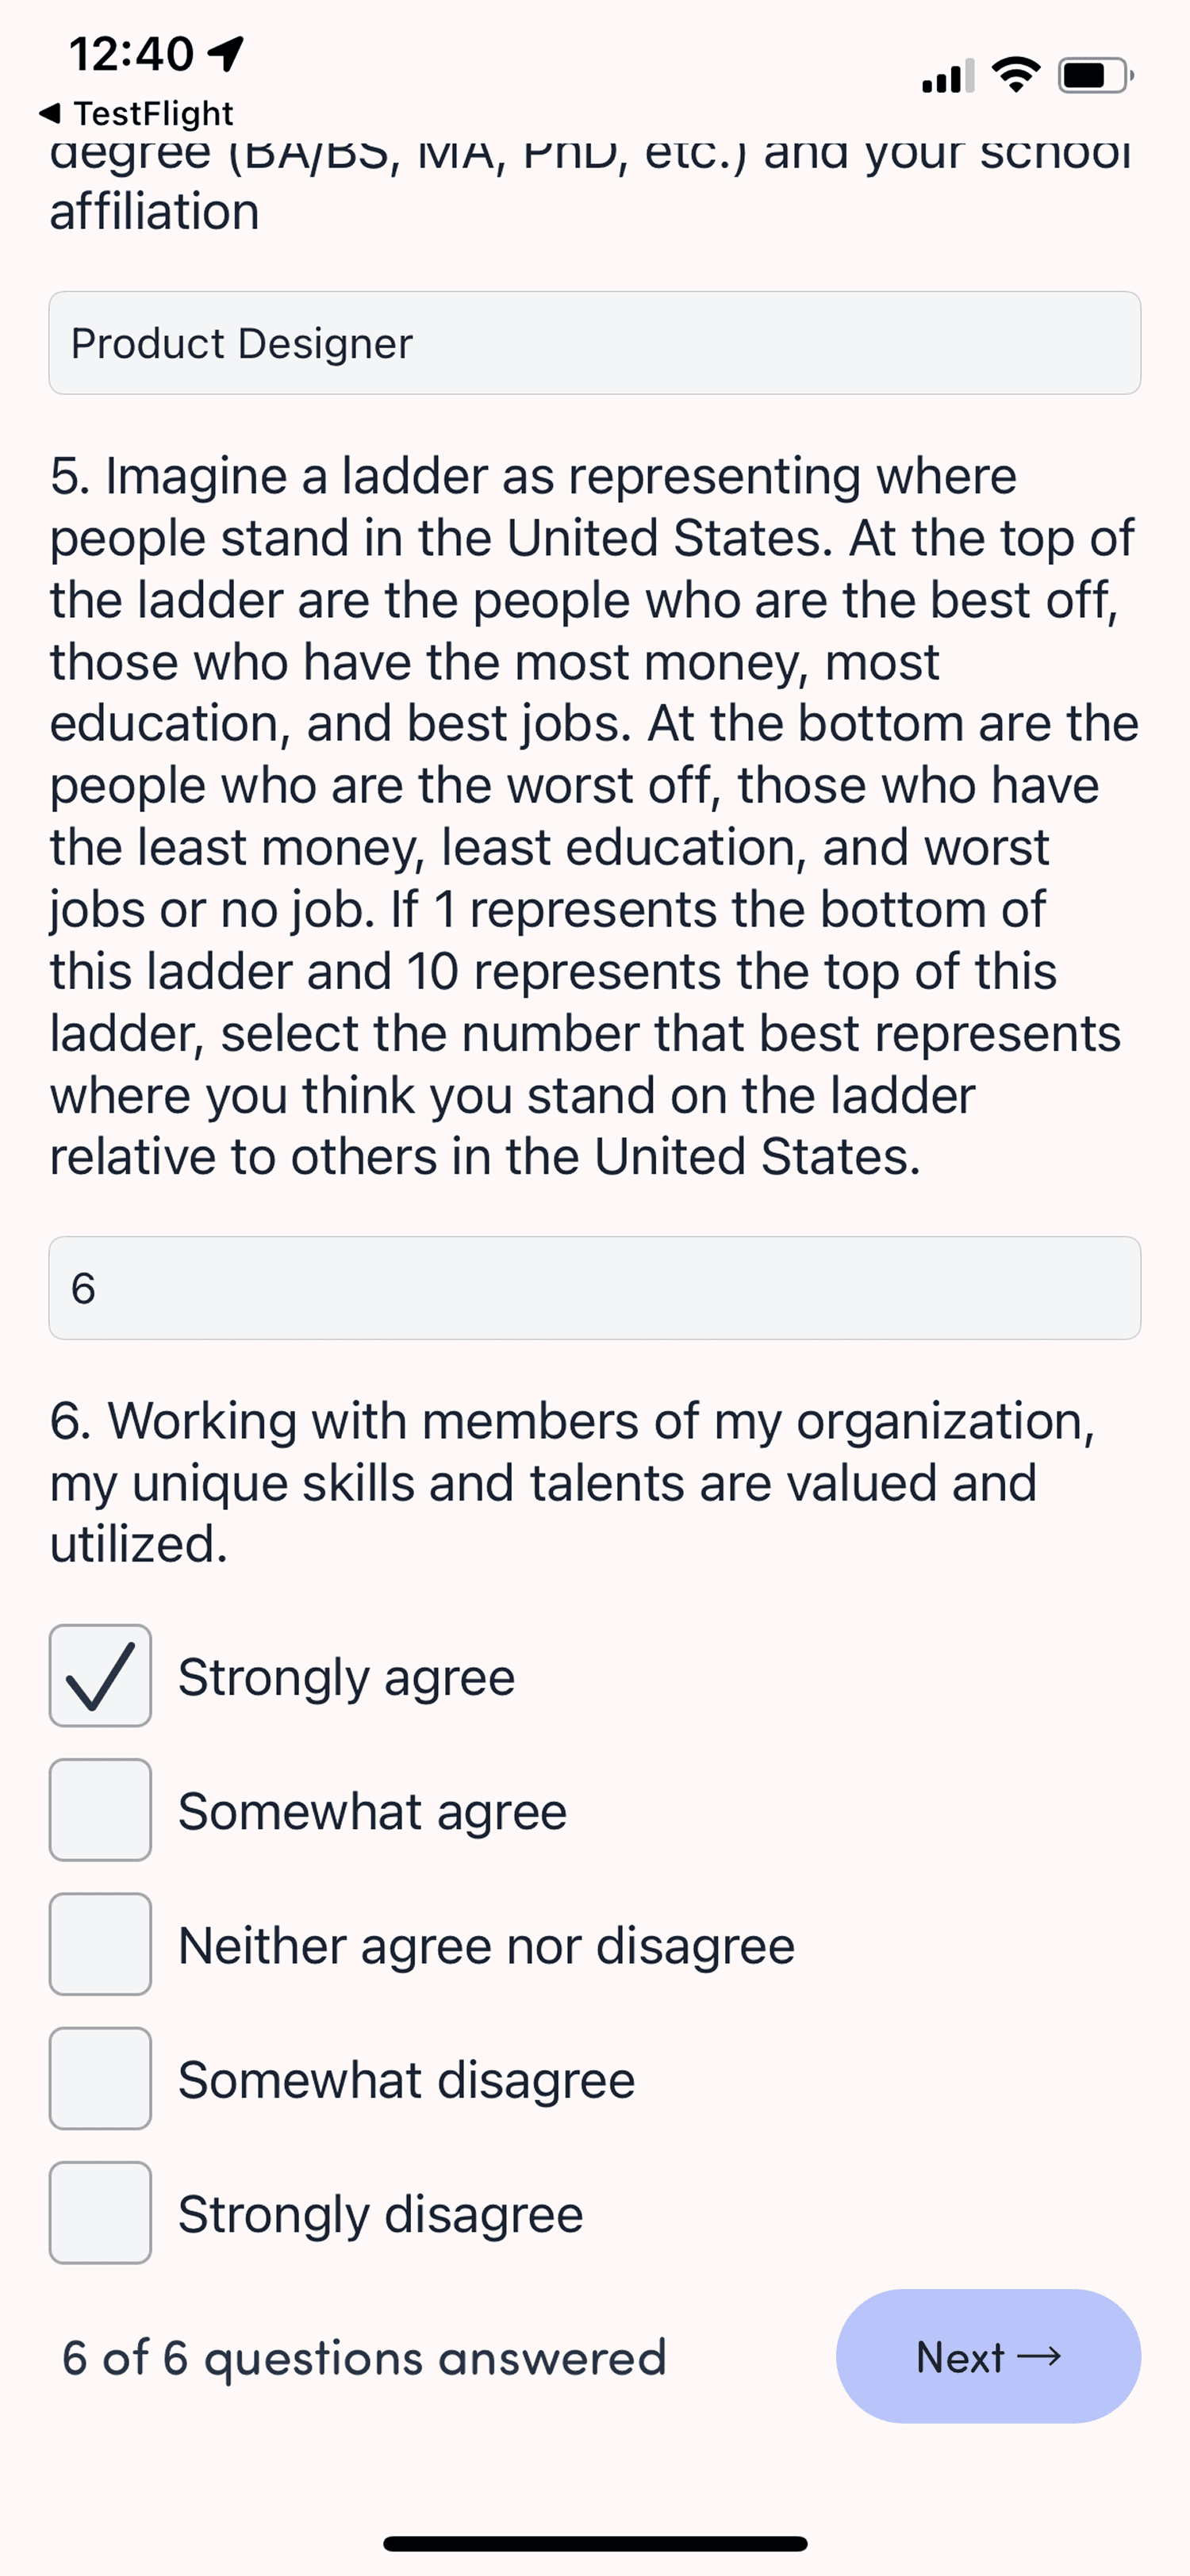Tap the home indicator bar
The image size is (1190, 2576).
pos(595,2543)
